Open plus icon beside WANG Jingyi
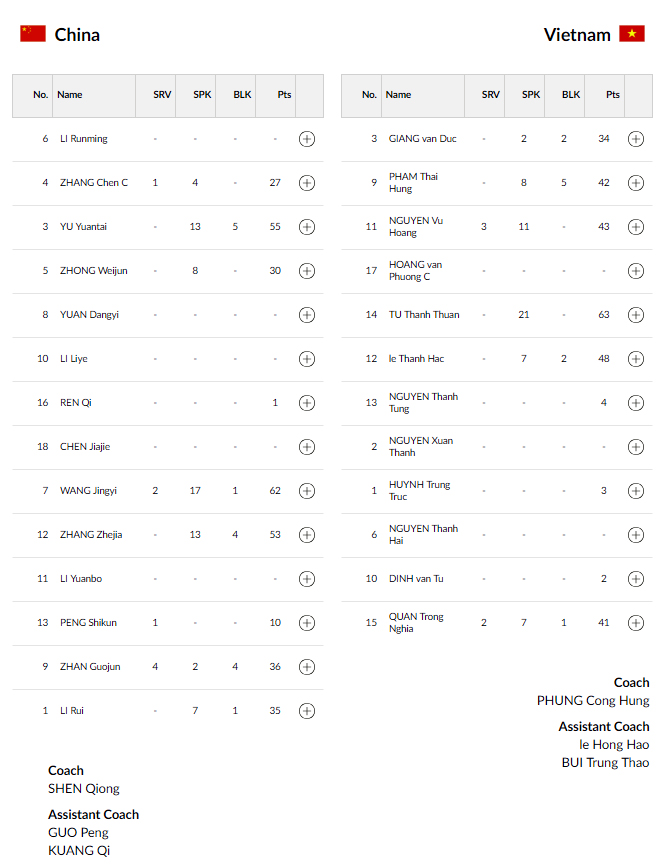The width and height of the screenshot is (667, 867). [307, 490]
